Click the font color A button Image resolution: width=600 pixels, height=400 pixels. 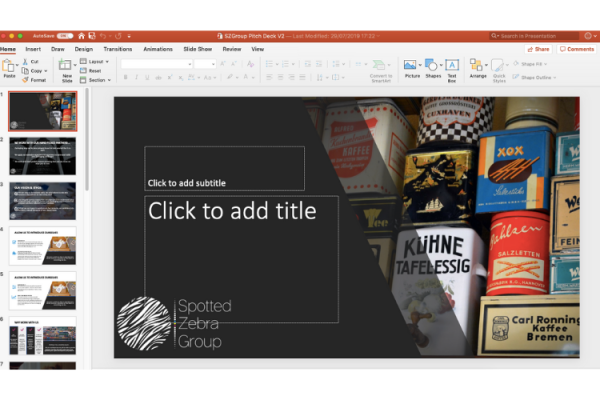pyautogui.click(x=246, y=77)
